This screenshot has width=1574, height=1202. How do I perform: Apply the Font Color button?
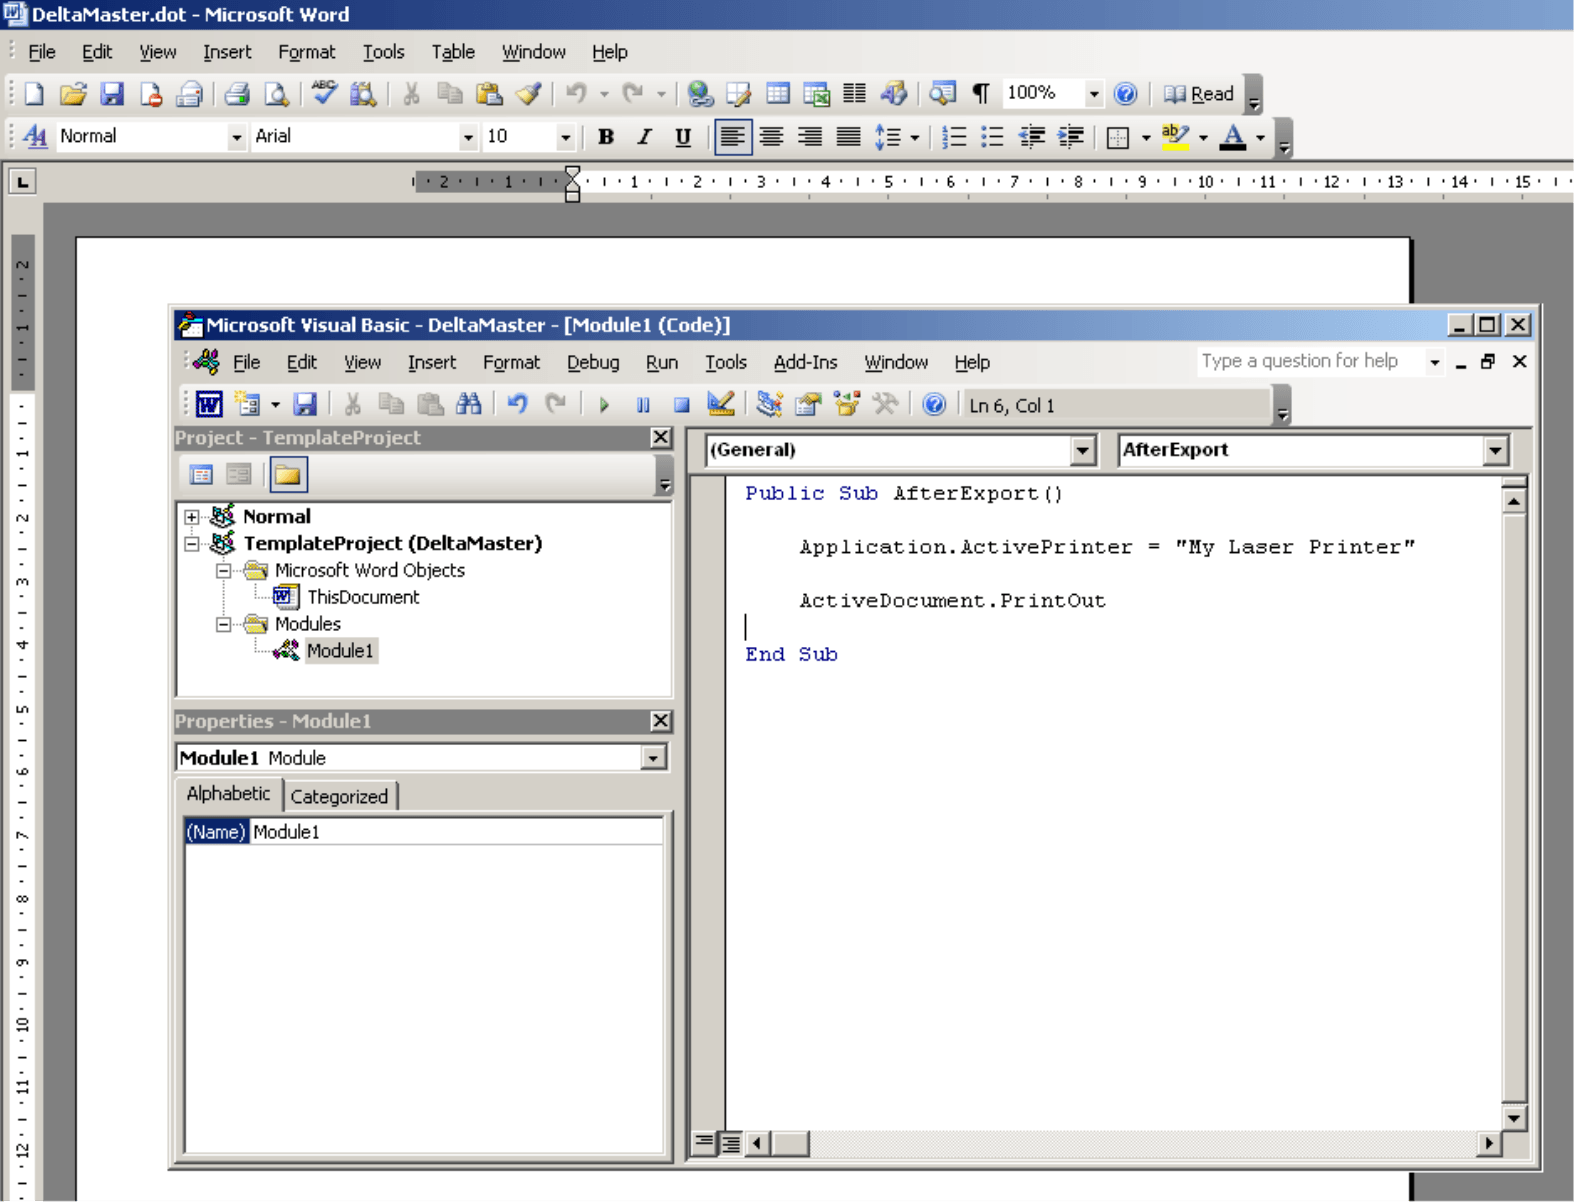(1233, 137)
